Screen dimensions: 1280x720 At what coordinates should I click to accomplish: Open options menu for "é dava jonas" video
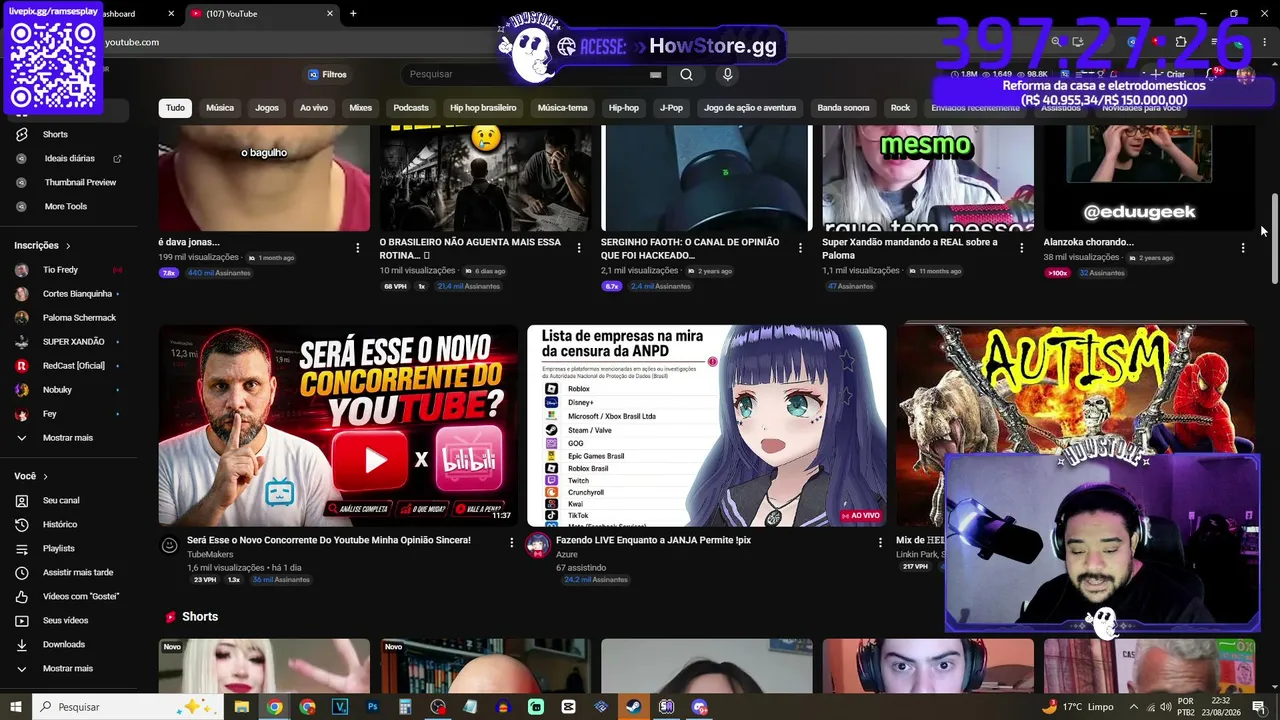[x=358, y=247]
